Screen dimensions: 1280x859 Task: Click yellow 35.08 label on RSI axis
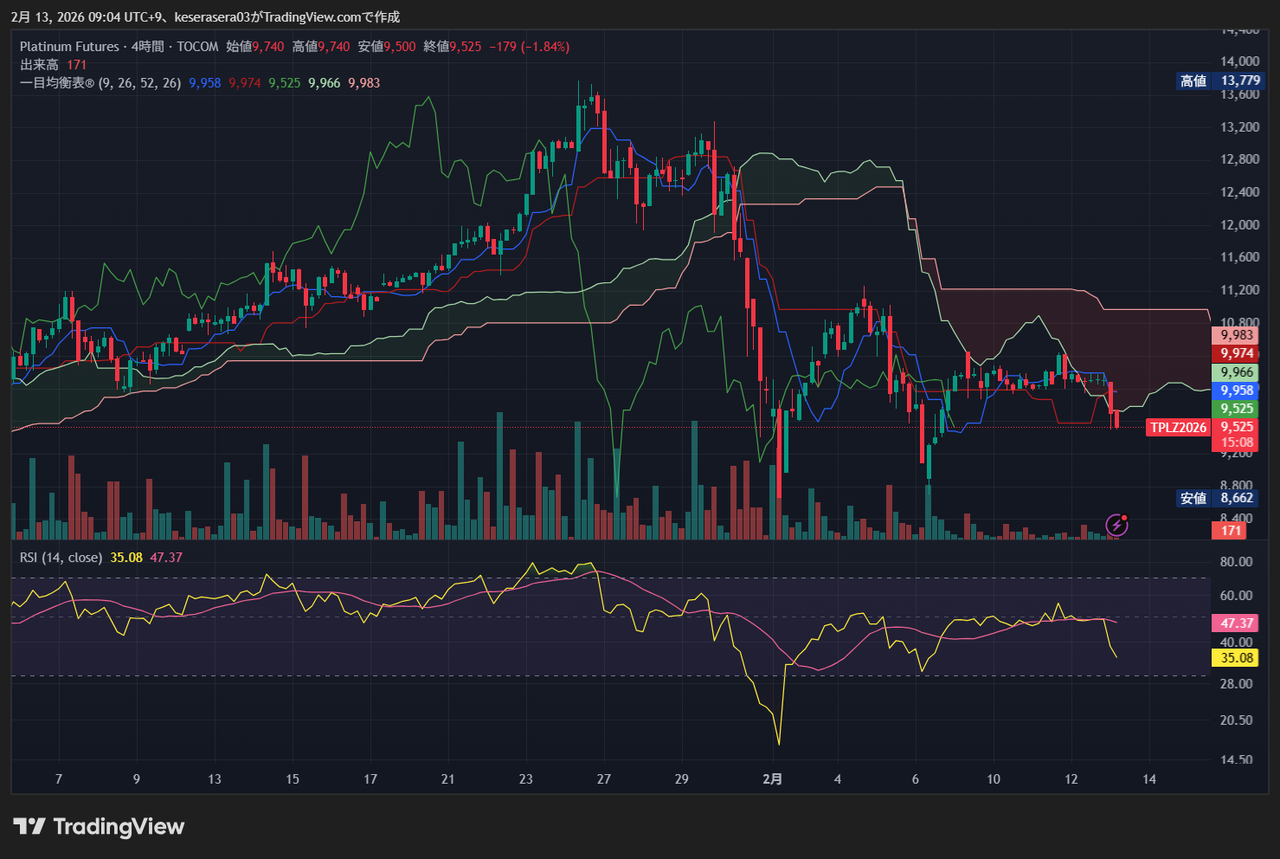click(x=1234, y=658)
